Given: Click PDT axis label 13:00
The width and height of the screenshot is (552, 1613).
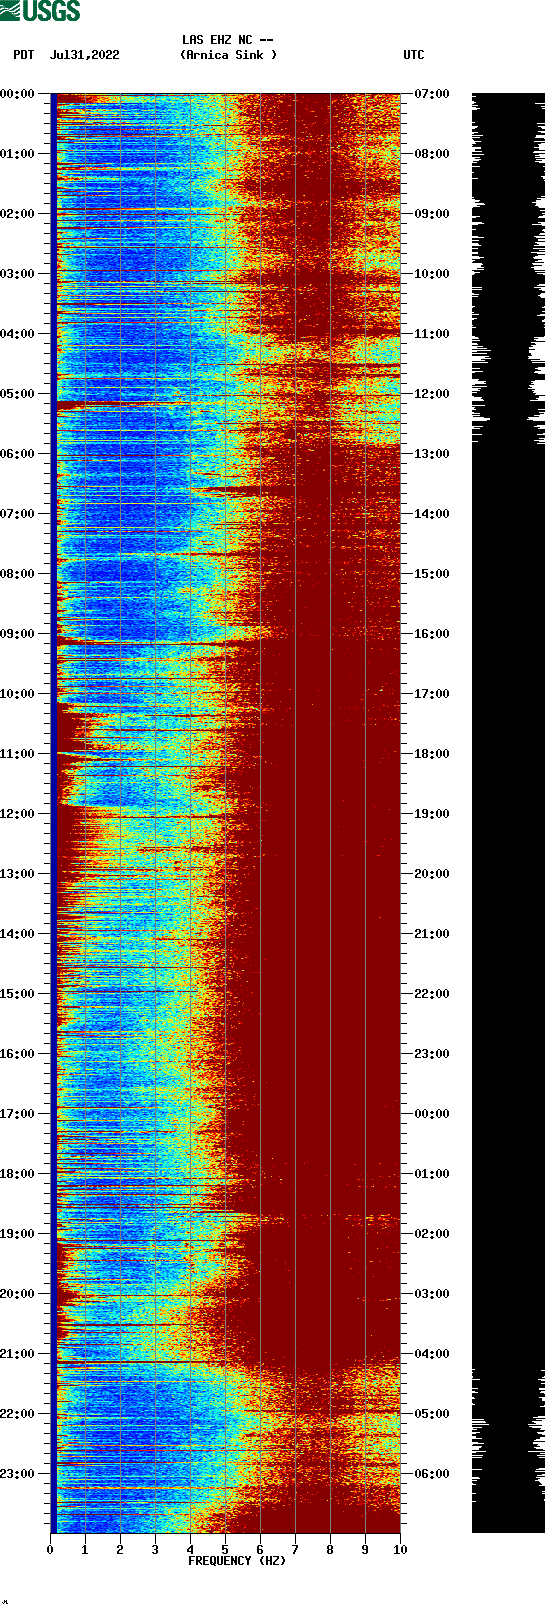Looking at the screenshot, I should (x=18, y=874).
